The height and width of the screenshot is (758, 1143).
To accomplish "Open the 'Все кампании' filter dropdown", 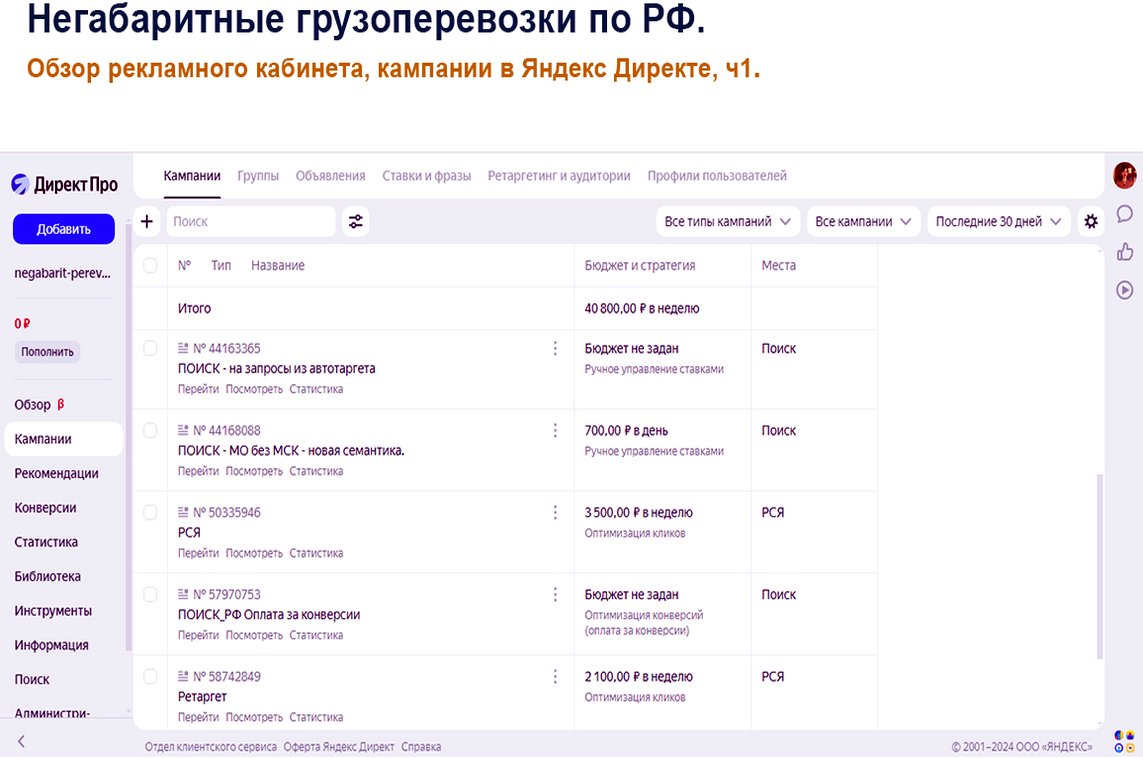I will [x=865, y=222].
